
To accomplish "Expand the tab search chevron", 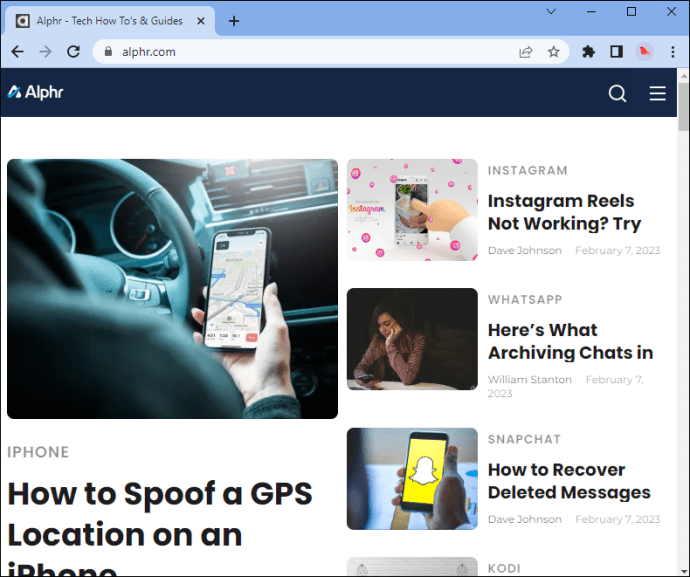I will click(x=551, y=11).
